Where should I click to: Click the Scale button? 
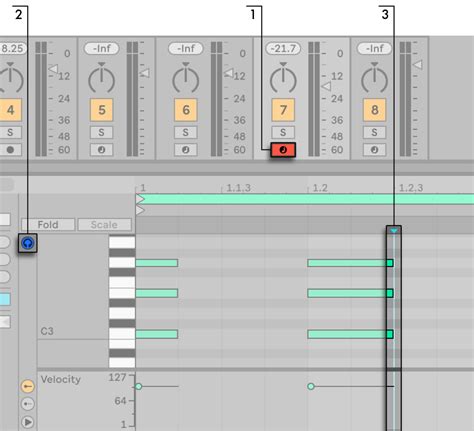104,225
